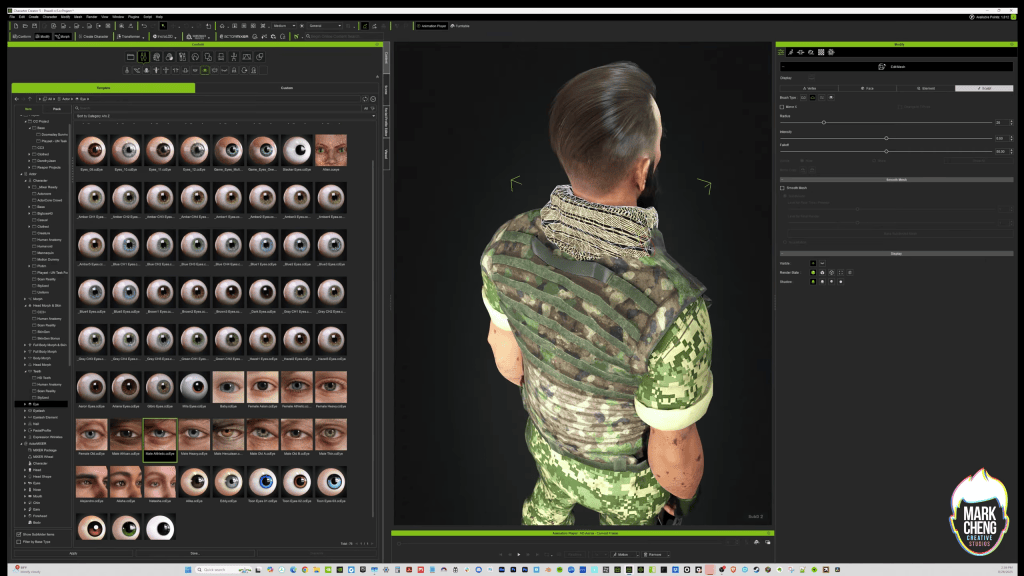This screenshot has height=576, width=1024.
Task: Open the Transformer dropdown
Action: [130, 37]
